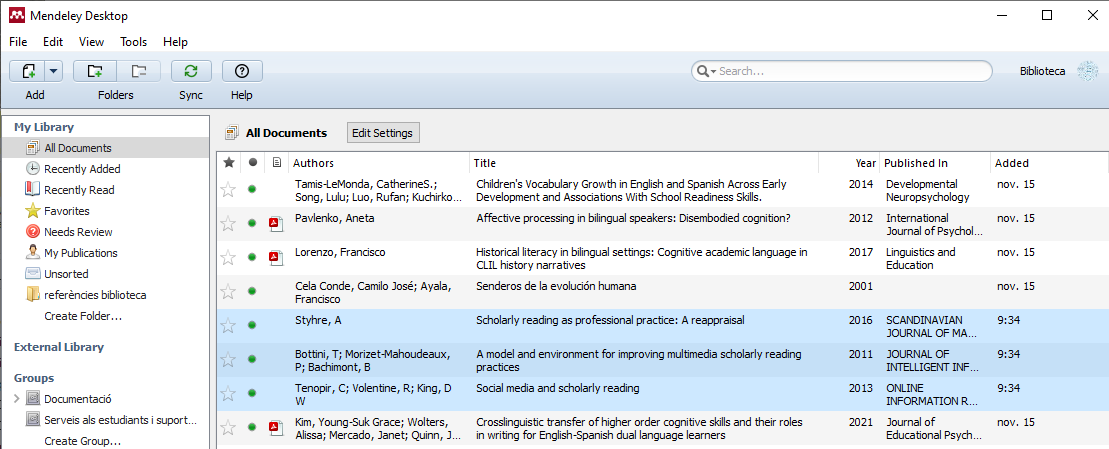The width and height of the screenshot is (1109, 449).
Task: Toggle favorite star for Cela Conde row
Action: click(228, 291)
